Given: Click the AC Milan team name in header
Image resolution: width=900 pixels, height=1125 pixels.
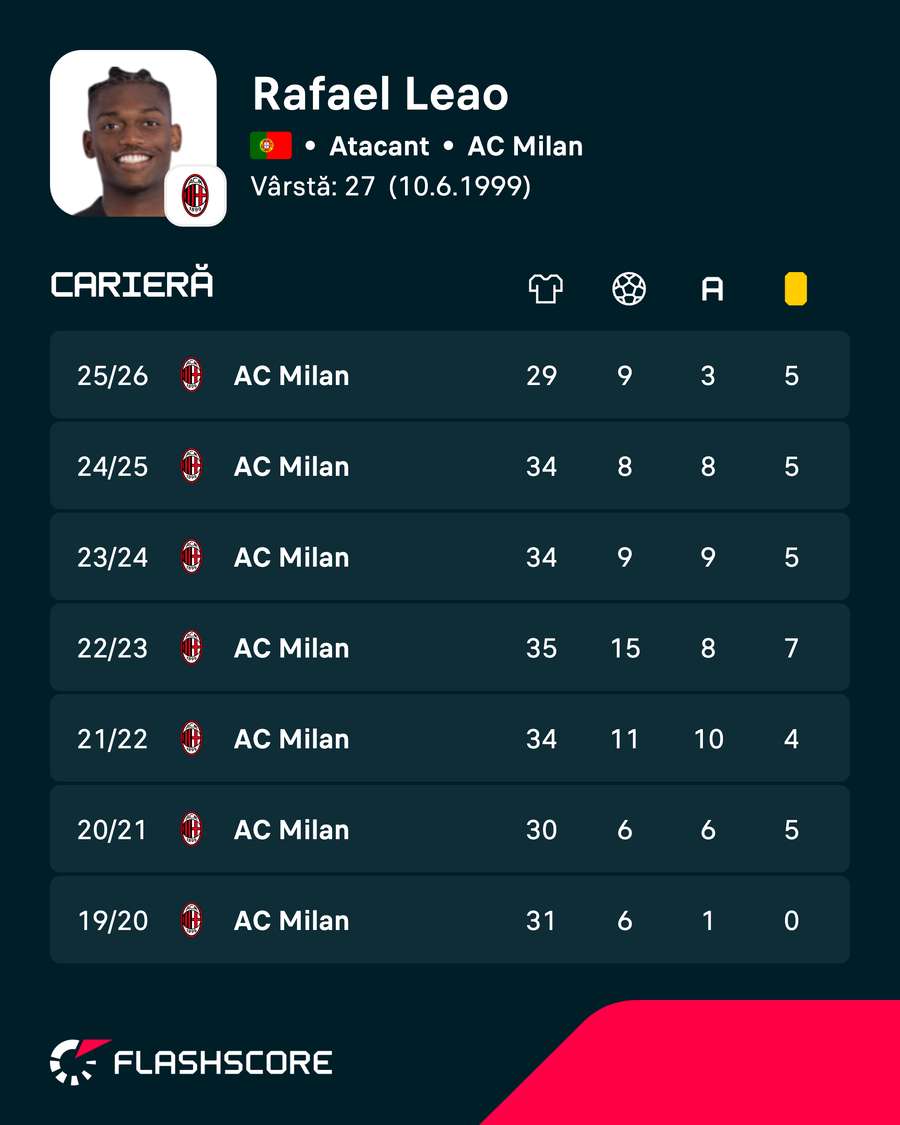Looking at the screenshot, I should 525,146.
